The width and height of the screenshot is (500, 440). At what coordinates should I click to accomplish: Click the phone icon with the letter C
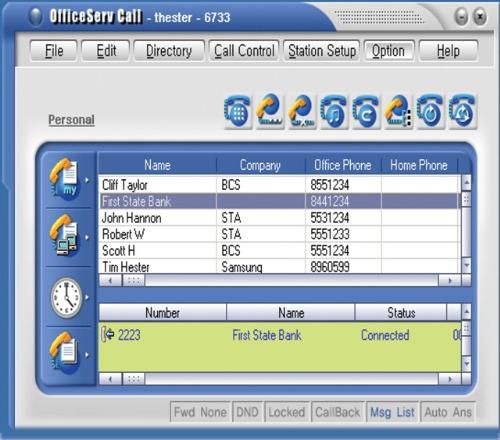point(366,112)
